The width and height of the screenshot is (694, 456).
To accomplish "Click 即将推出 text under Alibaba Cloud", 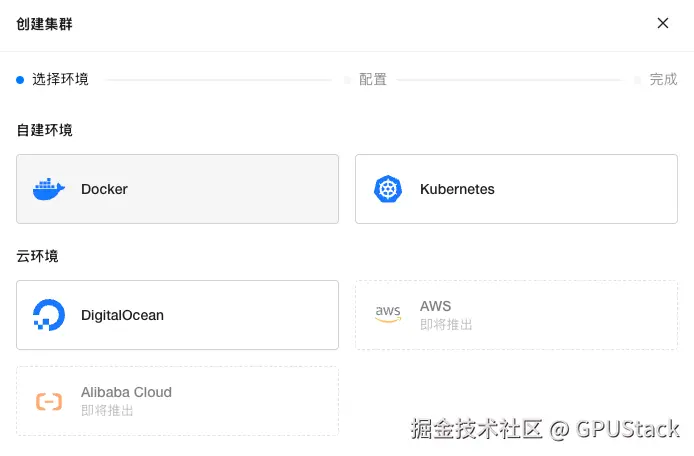I will tap(107, 411).
